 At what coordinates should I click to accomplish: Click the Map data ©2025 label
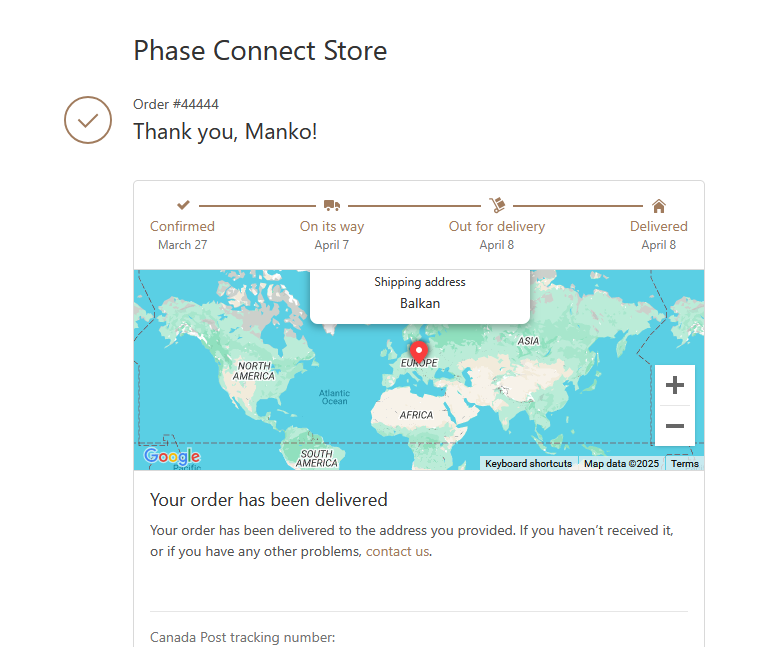pyautogui.click(x=621, y=464)
